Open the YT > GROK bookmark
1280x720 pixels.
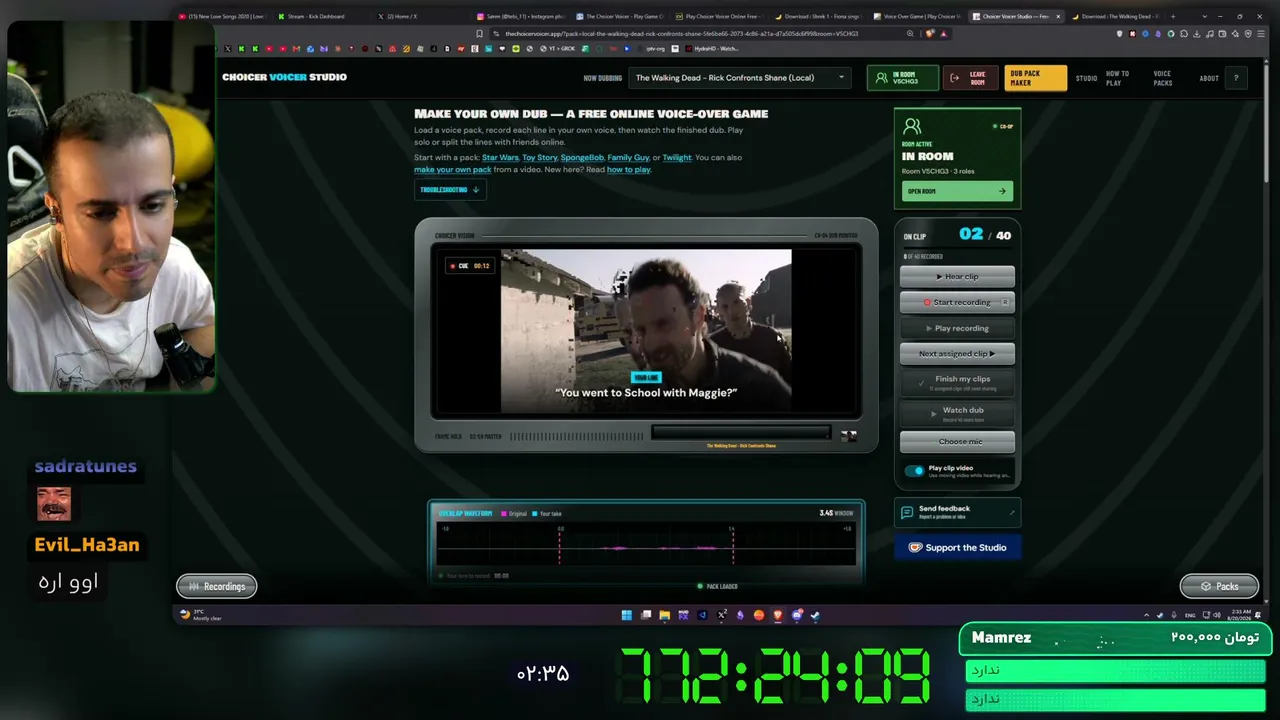pyautogui.click(x=557, y=48)
